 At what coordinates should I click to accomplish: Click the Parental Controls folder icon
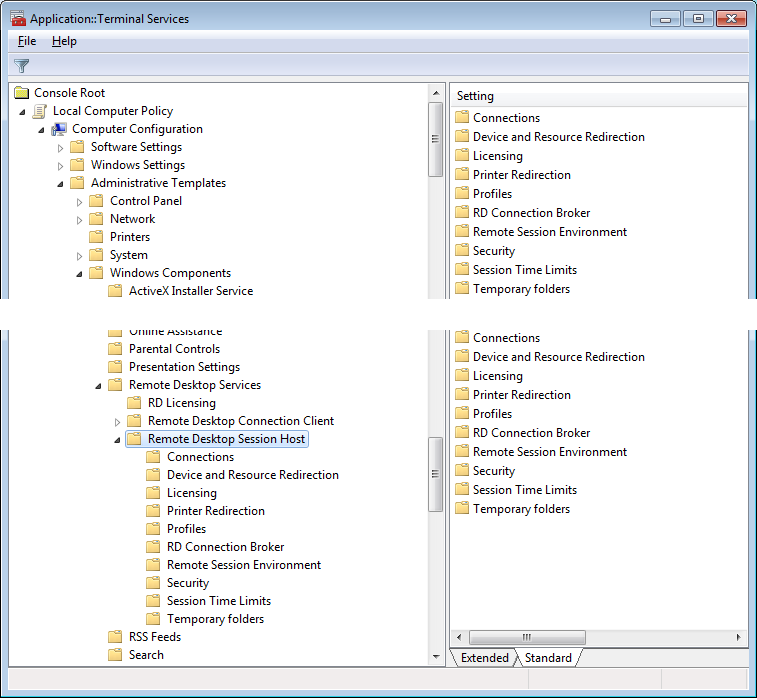(115, 349)
